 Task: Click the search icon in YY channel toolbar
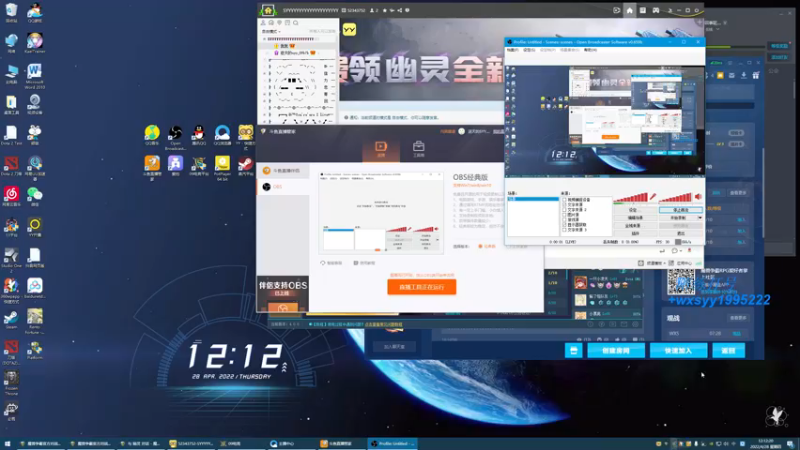[295, 23]
